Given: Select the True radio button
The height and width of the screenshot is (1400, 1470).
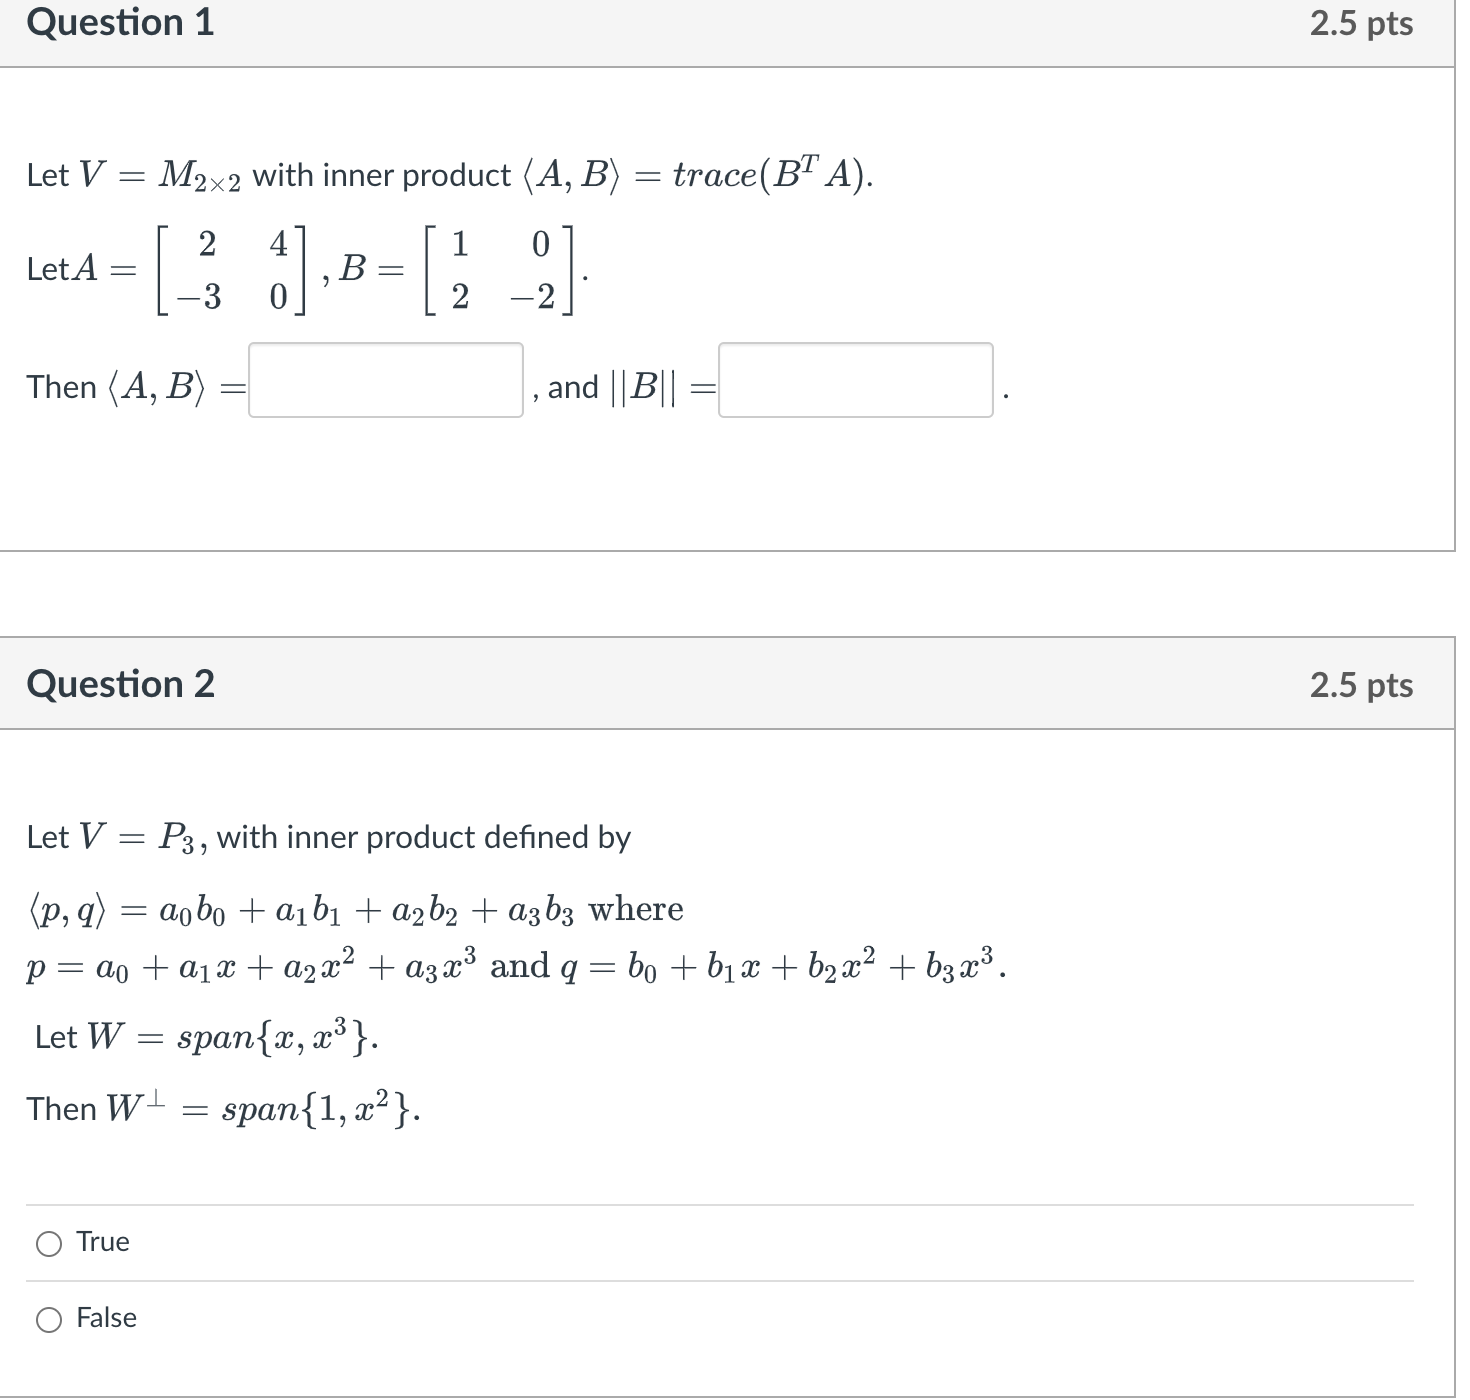Looking at the screenshot, I should click(48, 1242).
